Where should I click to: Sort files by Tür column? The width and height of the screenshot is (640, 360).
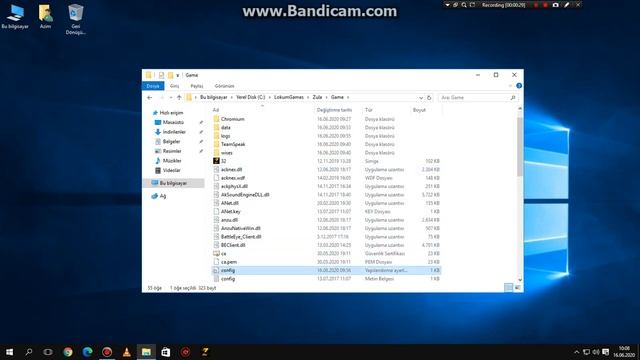(x=369, y=110)
